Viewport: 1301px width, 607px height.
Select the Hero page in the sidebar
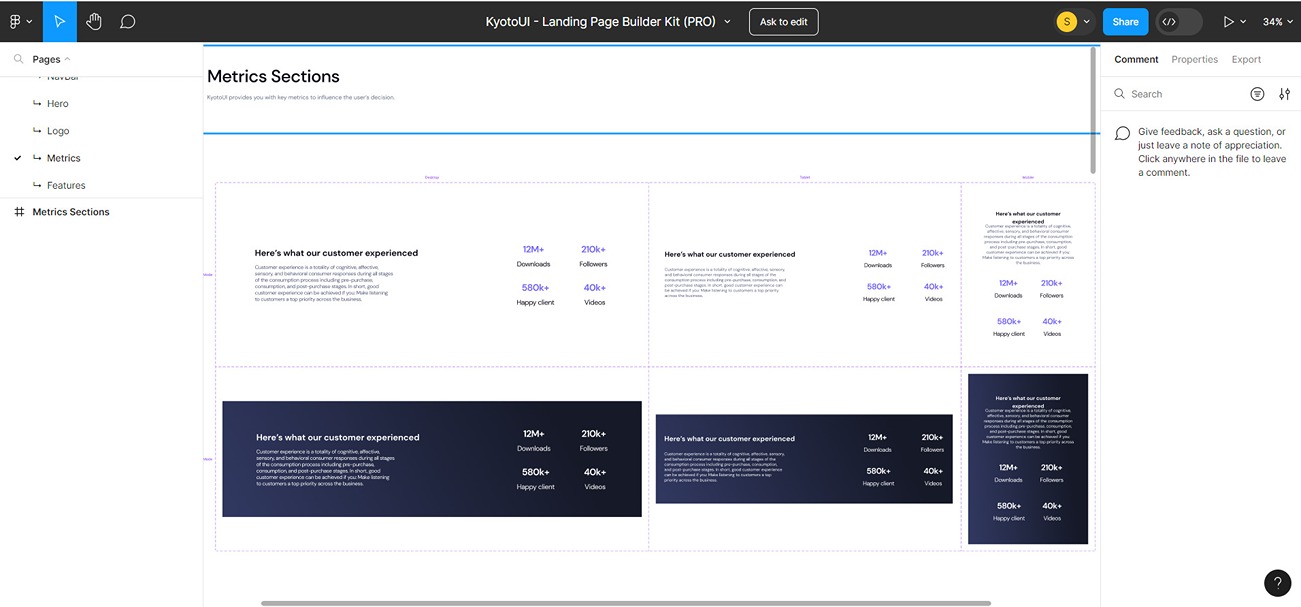57,103
